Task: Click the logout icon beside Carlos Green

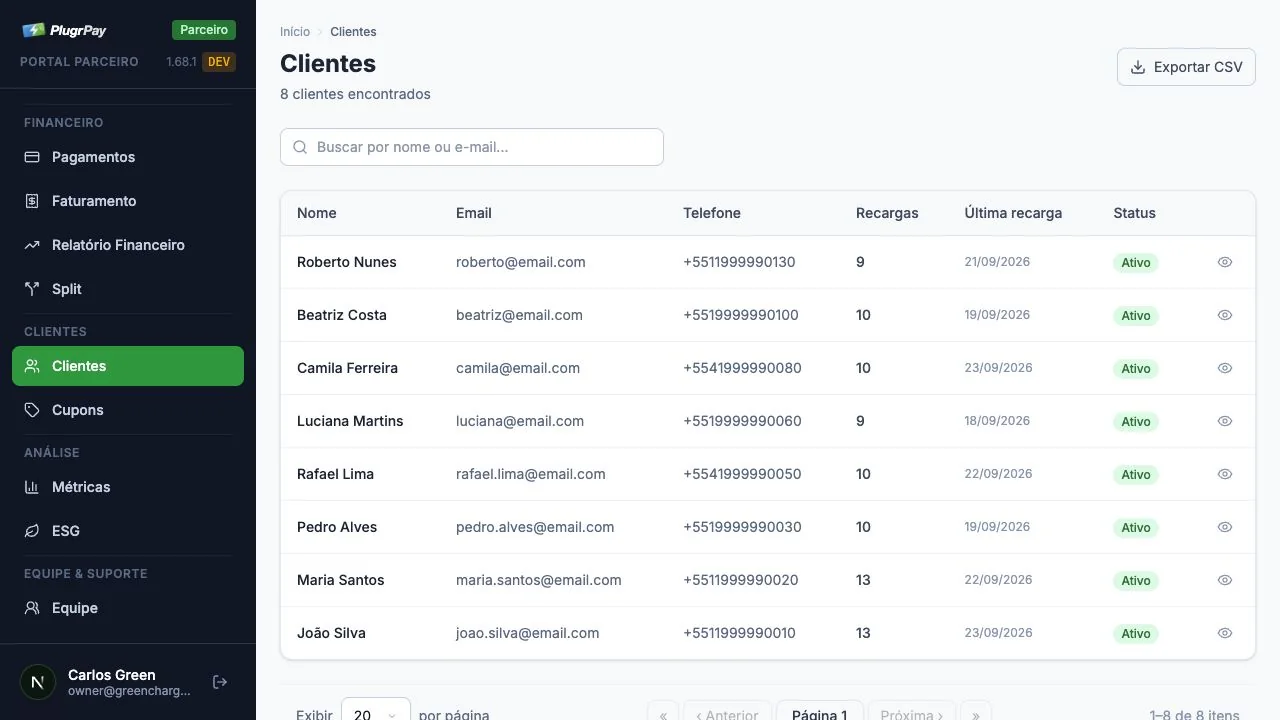Action: 220,682
